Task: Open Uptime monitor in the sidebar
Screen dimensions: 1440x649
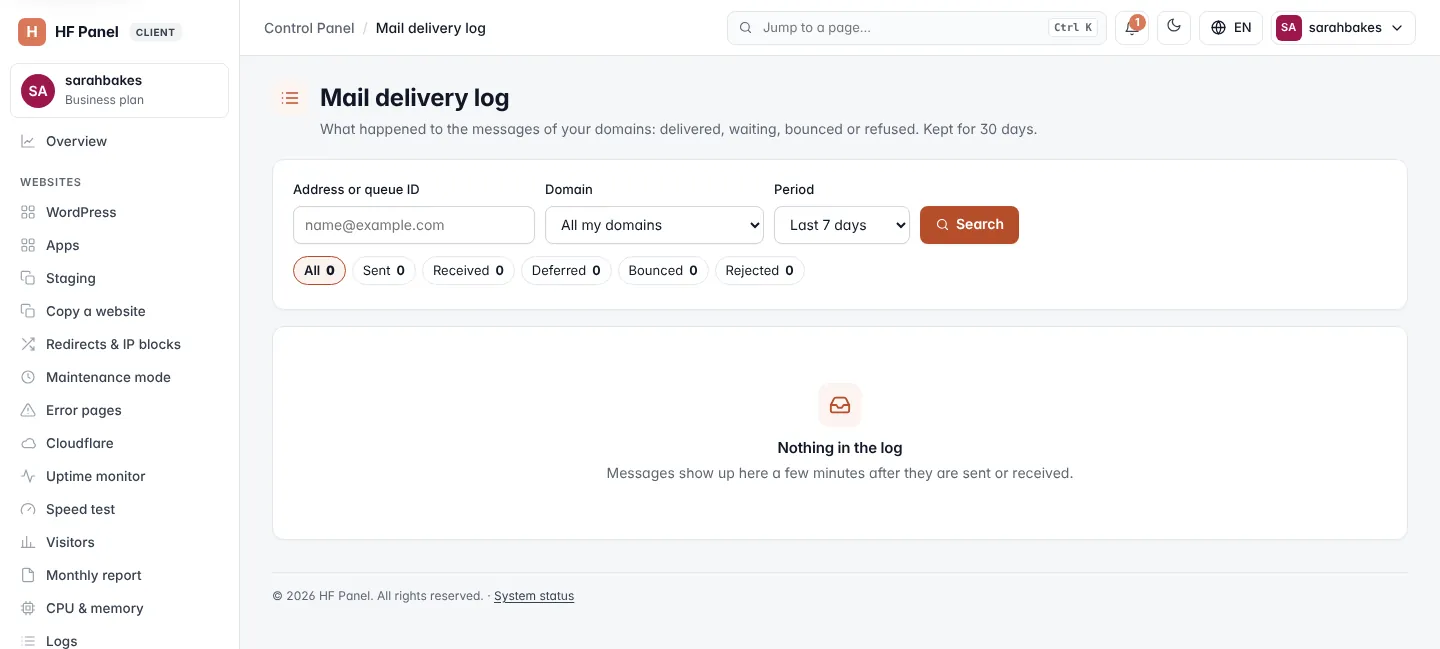Action: tap(120, 476)
